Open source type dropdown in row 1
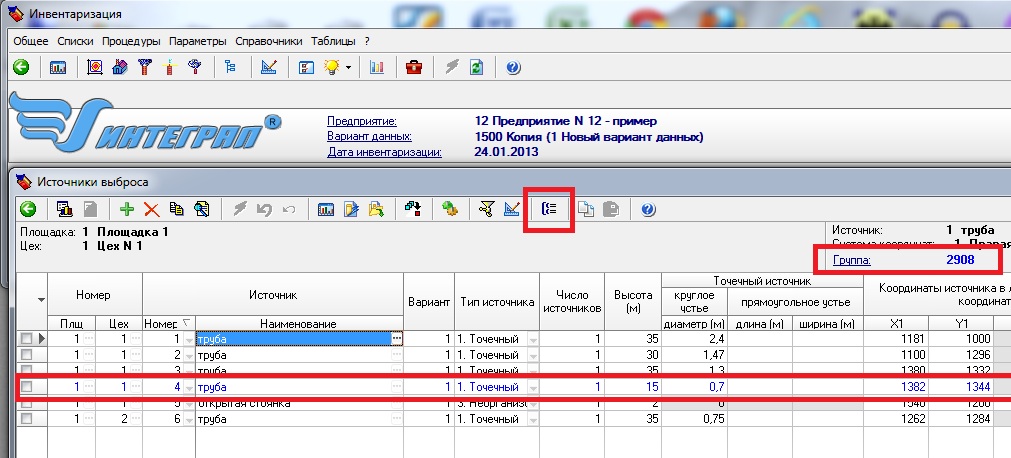 coord(533,340)
